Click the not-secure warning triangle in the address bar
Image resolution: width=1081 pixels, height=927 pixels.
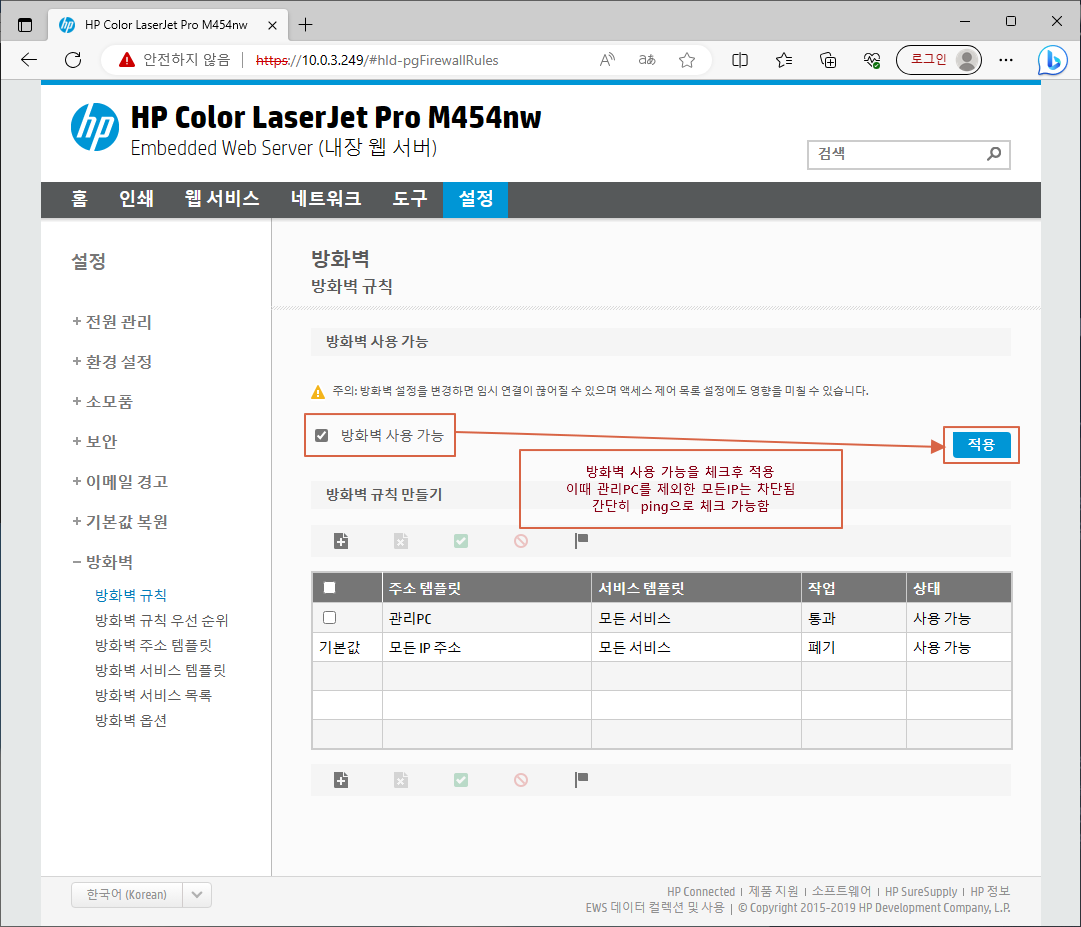(x=127, y=60)
